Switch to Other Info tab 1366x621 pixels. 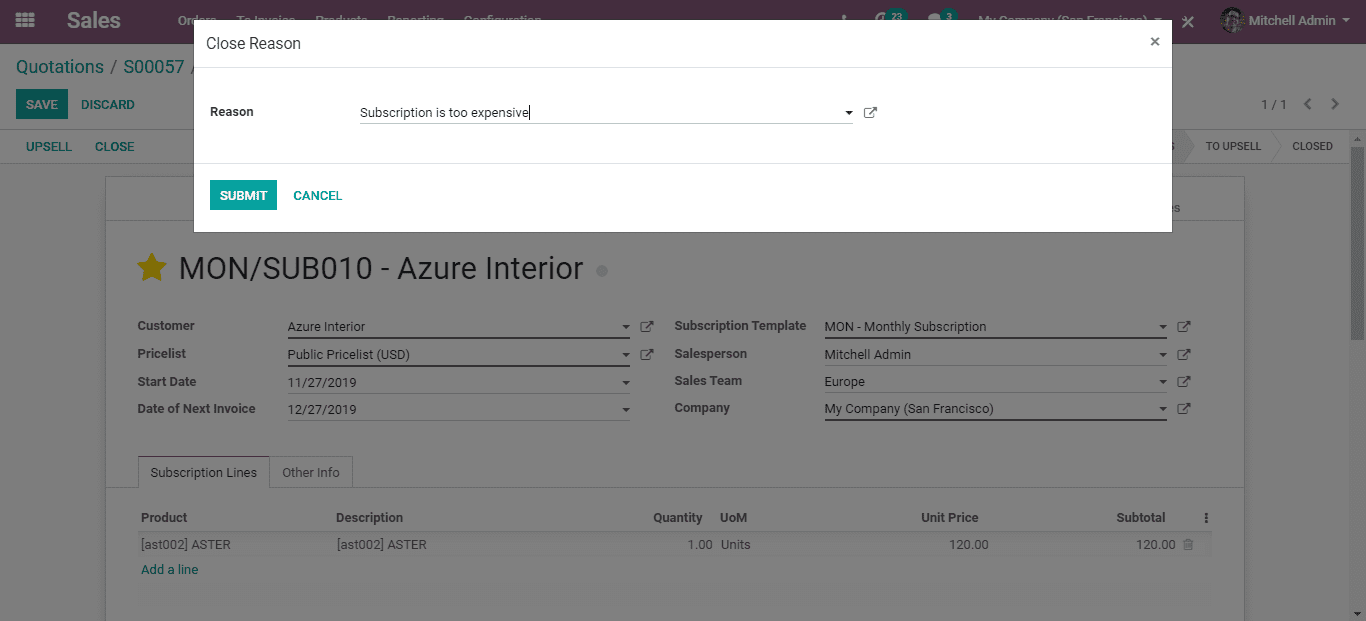tap(311, 472)
